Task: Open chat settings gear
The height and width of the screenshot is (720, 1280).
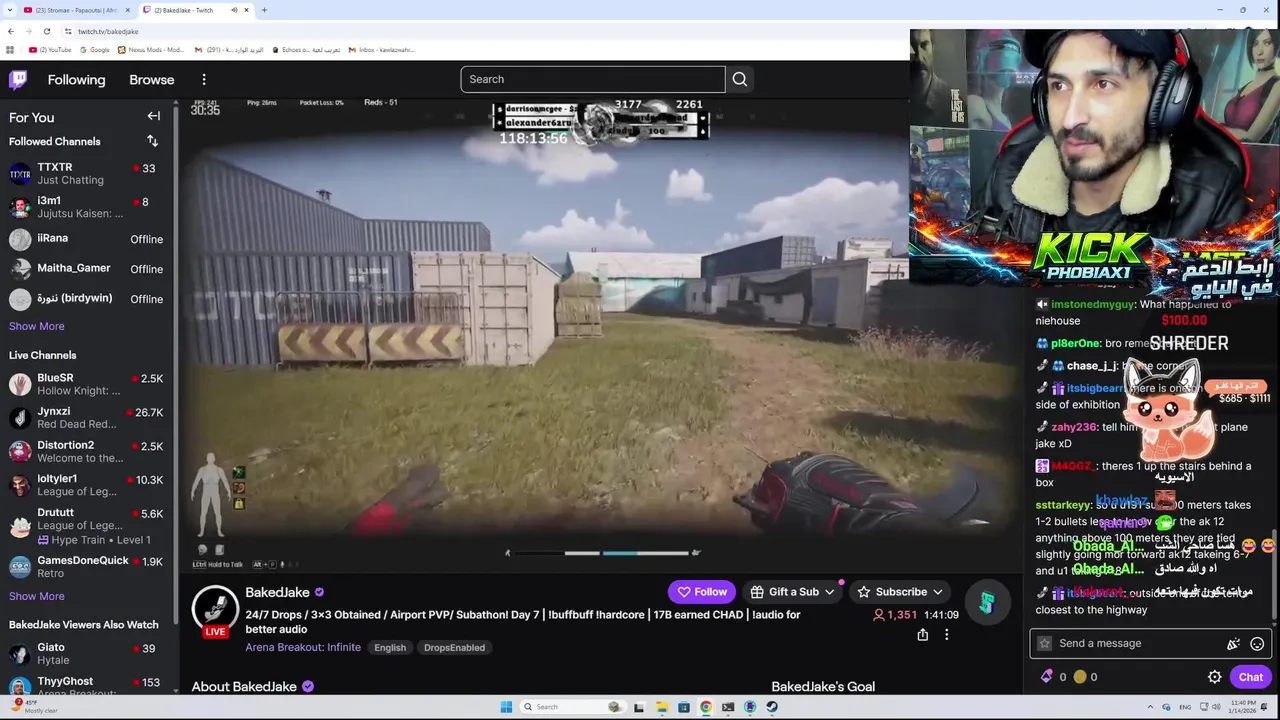Action: pos(1214,677)
